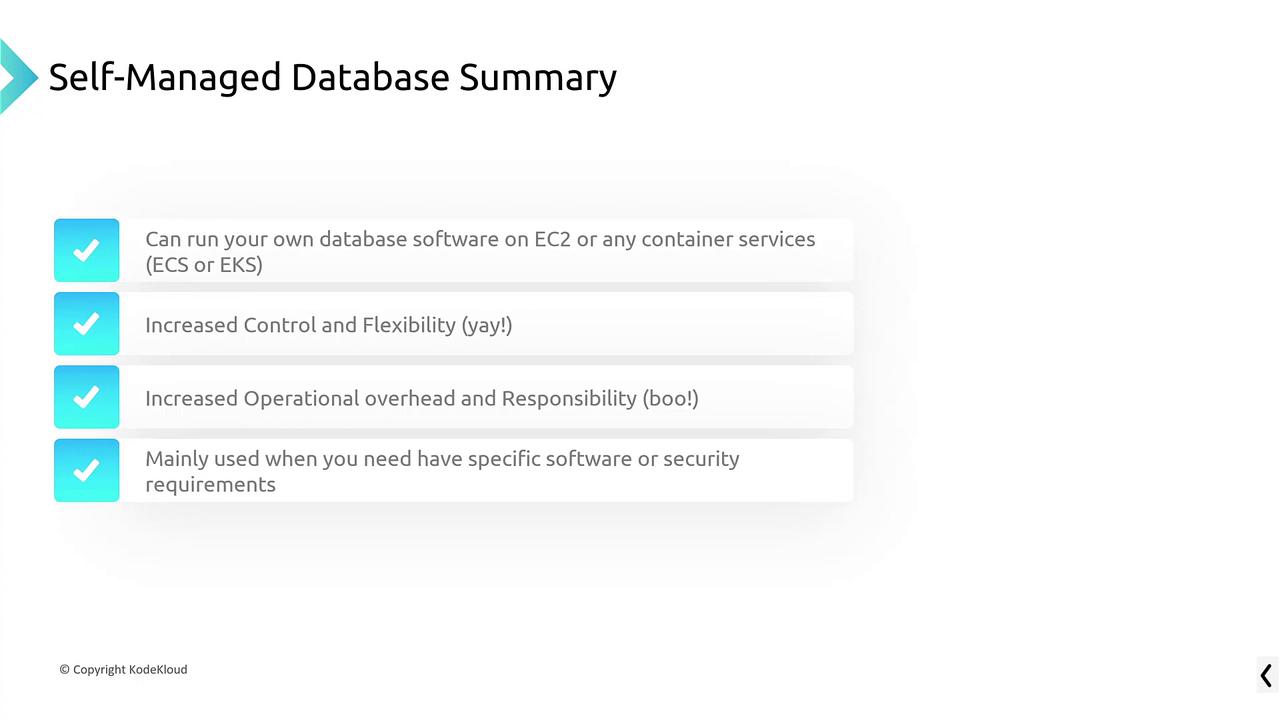Select the "Mainly used when you need" text line

(442, 459)
